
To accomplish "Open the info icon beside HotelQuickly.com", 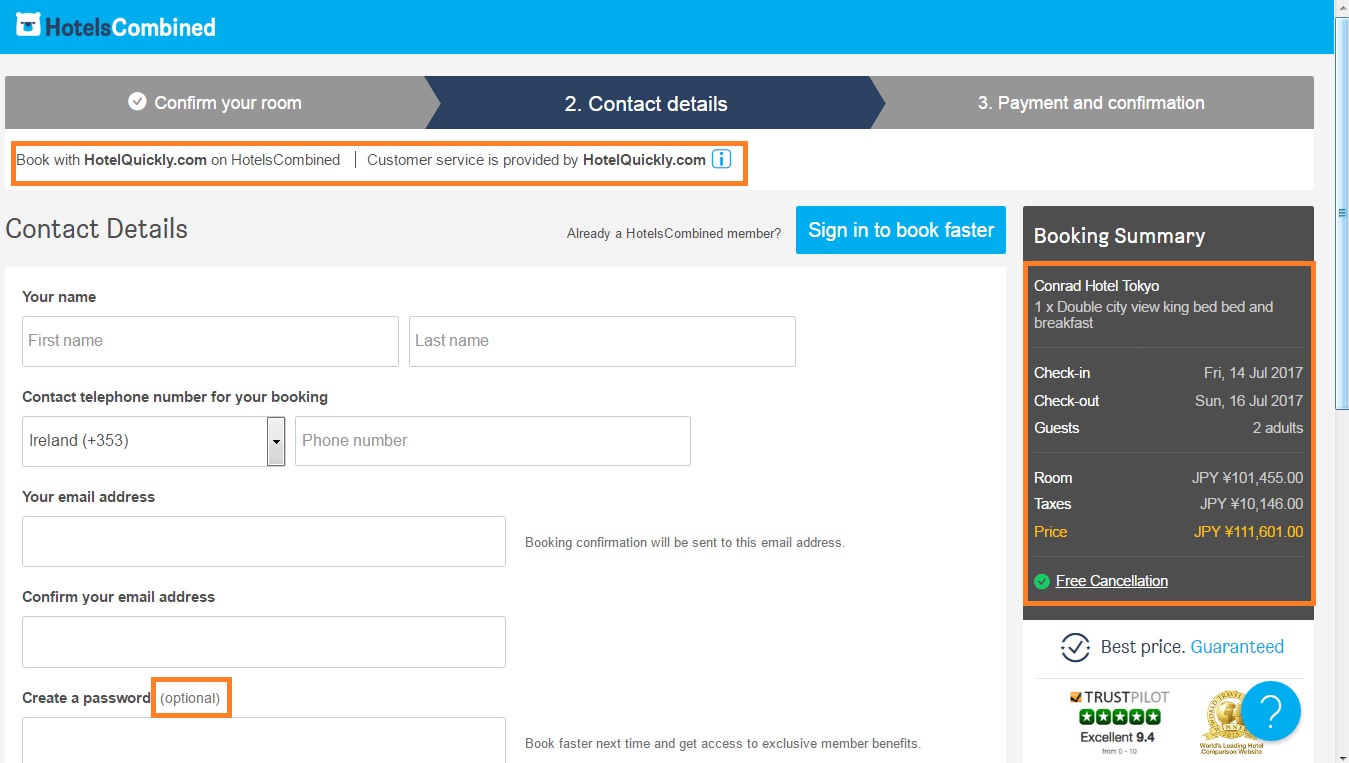I will pos(721,159).
